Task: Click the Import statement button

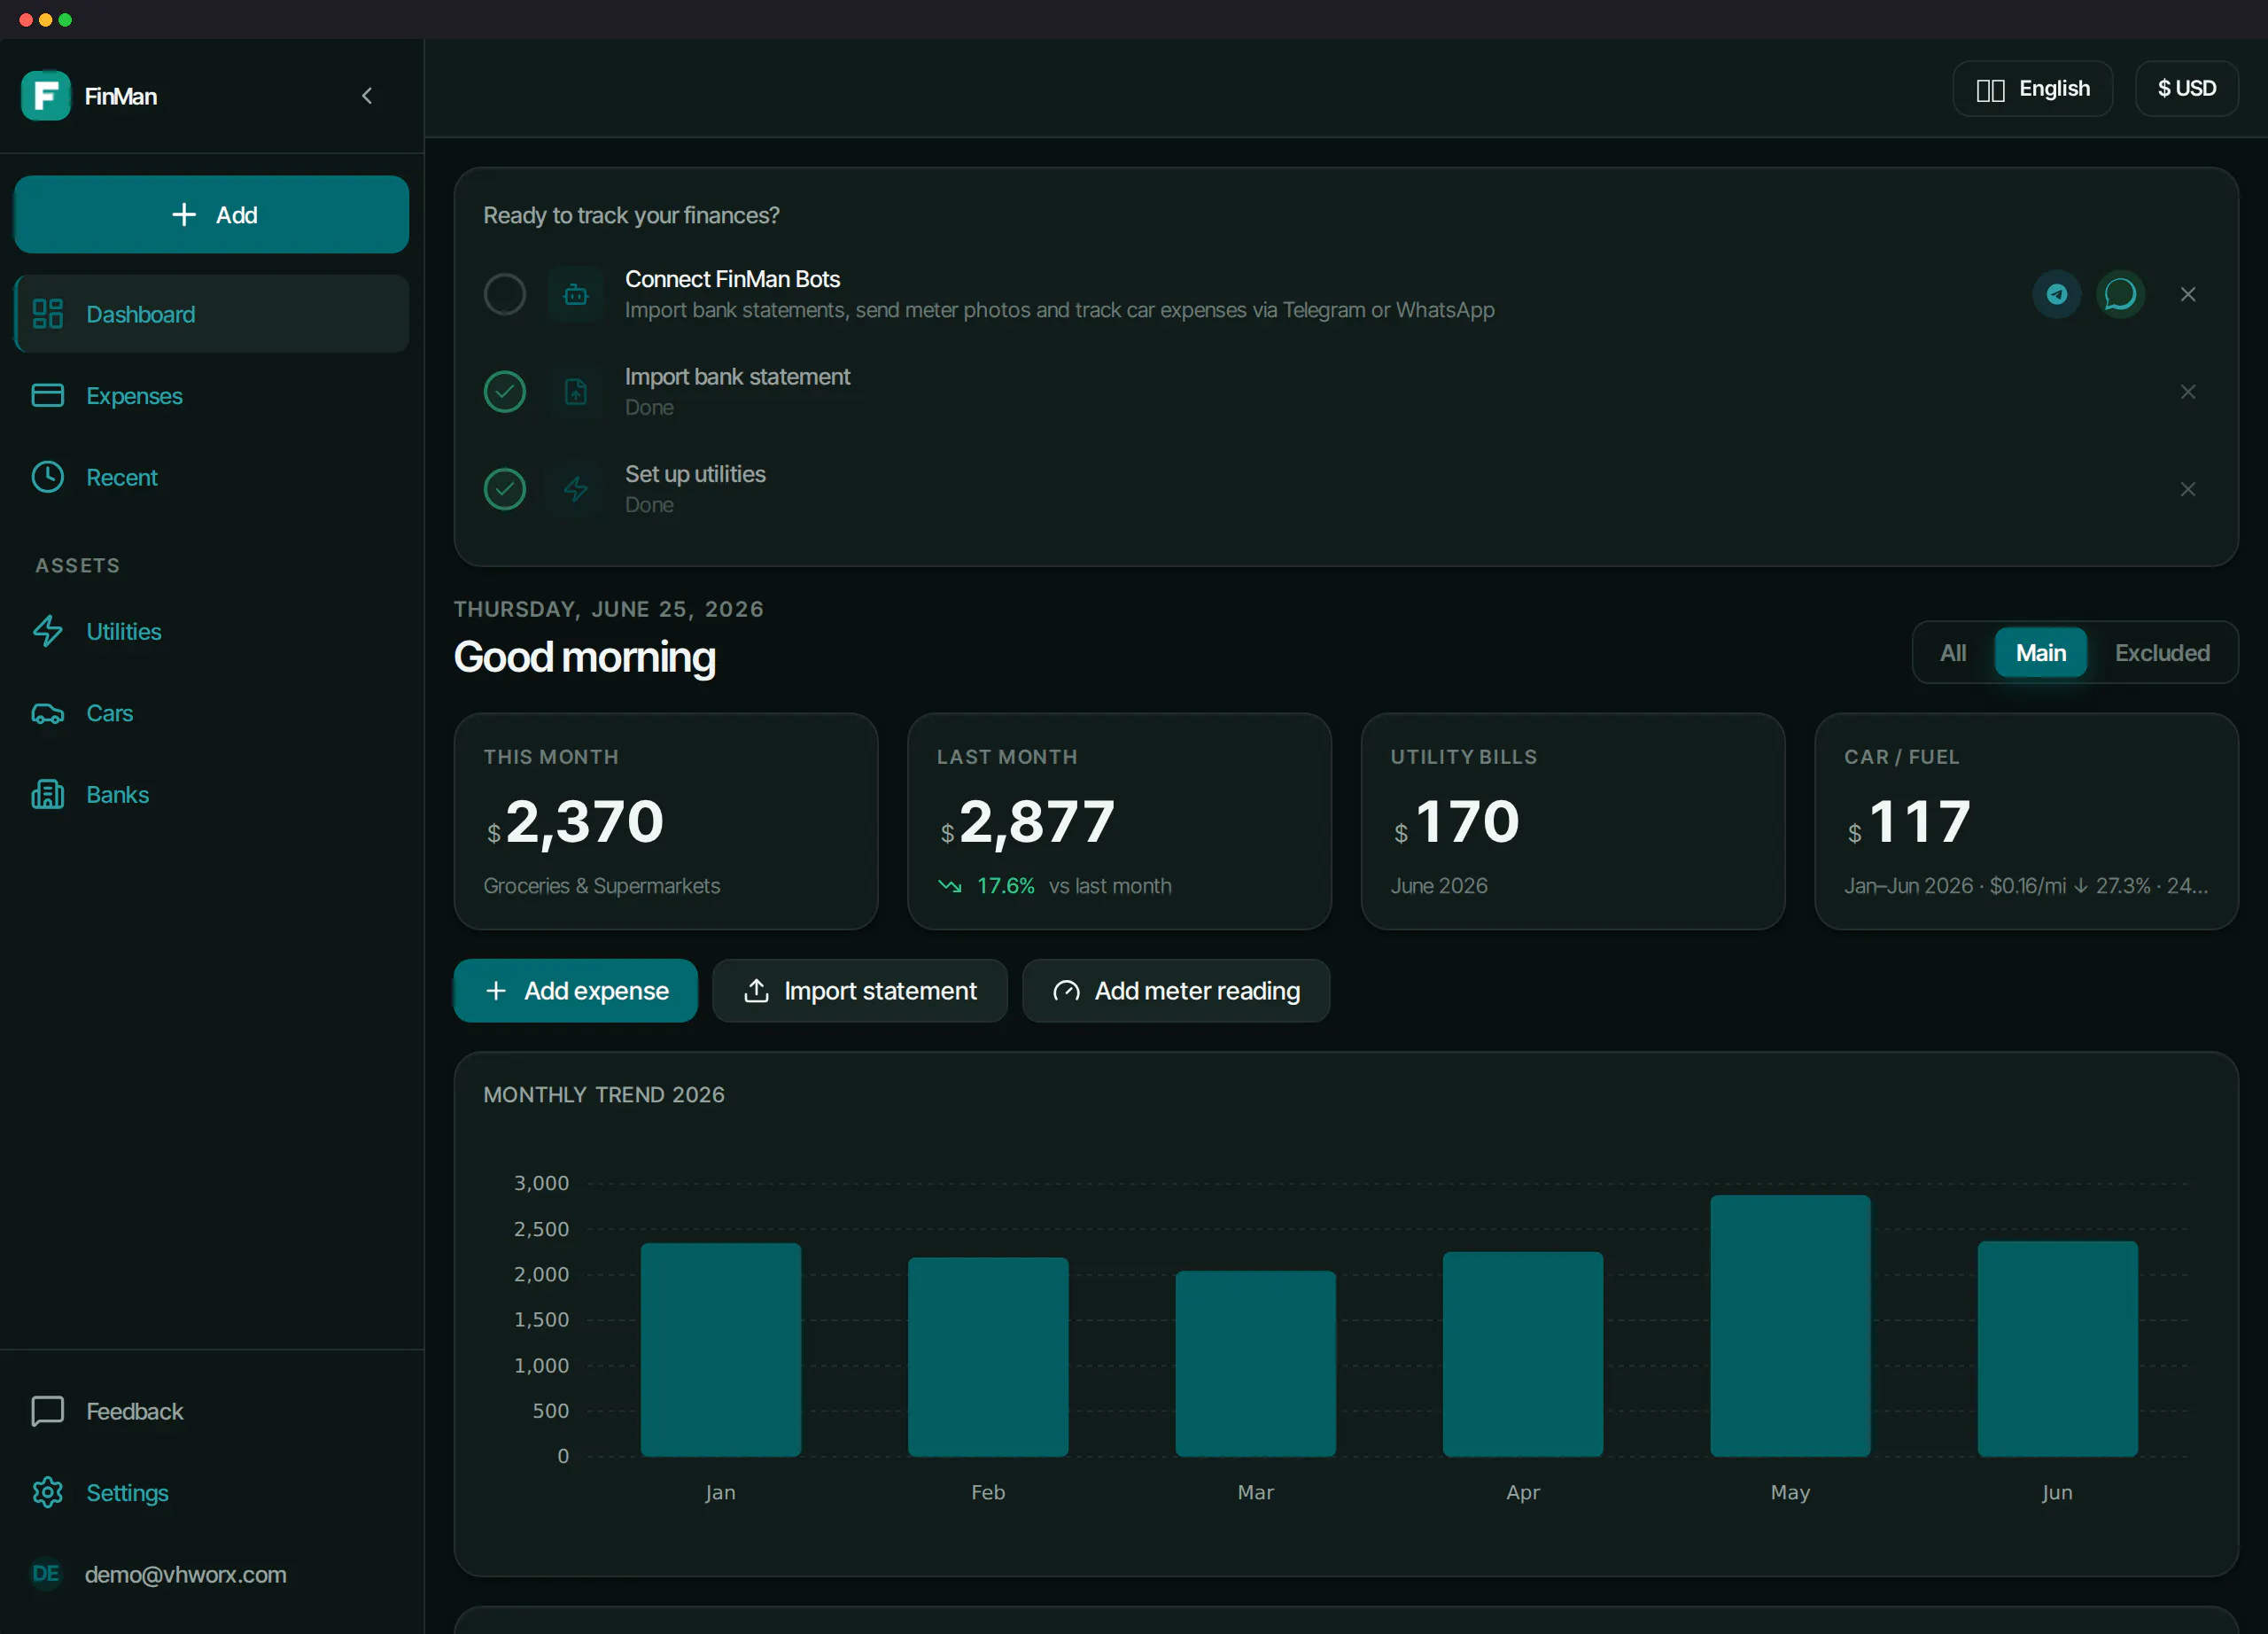Action: pos(860,991)
